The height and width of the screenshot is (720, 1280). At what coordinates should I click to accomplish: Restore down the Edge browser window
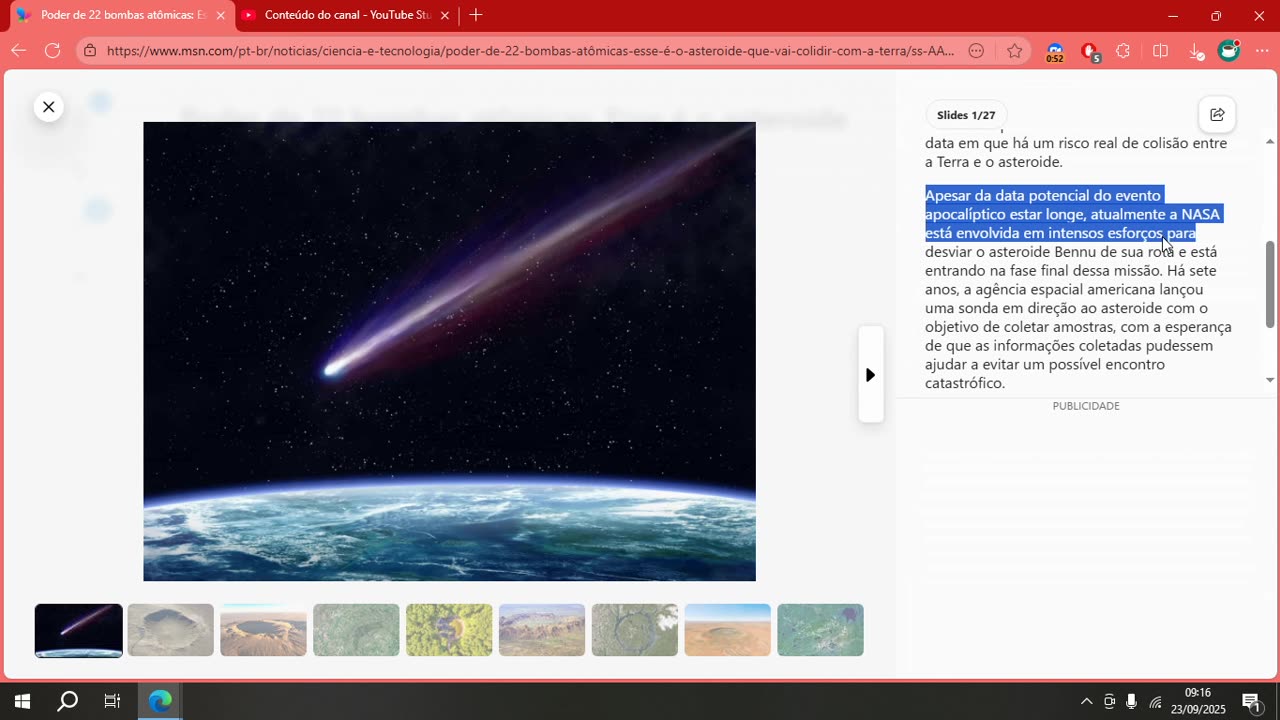point(1216,15)
